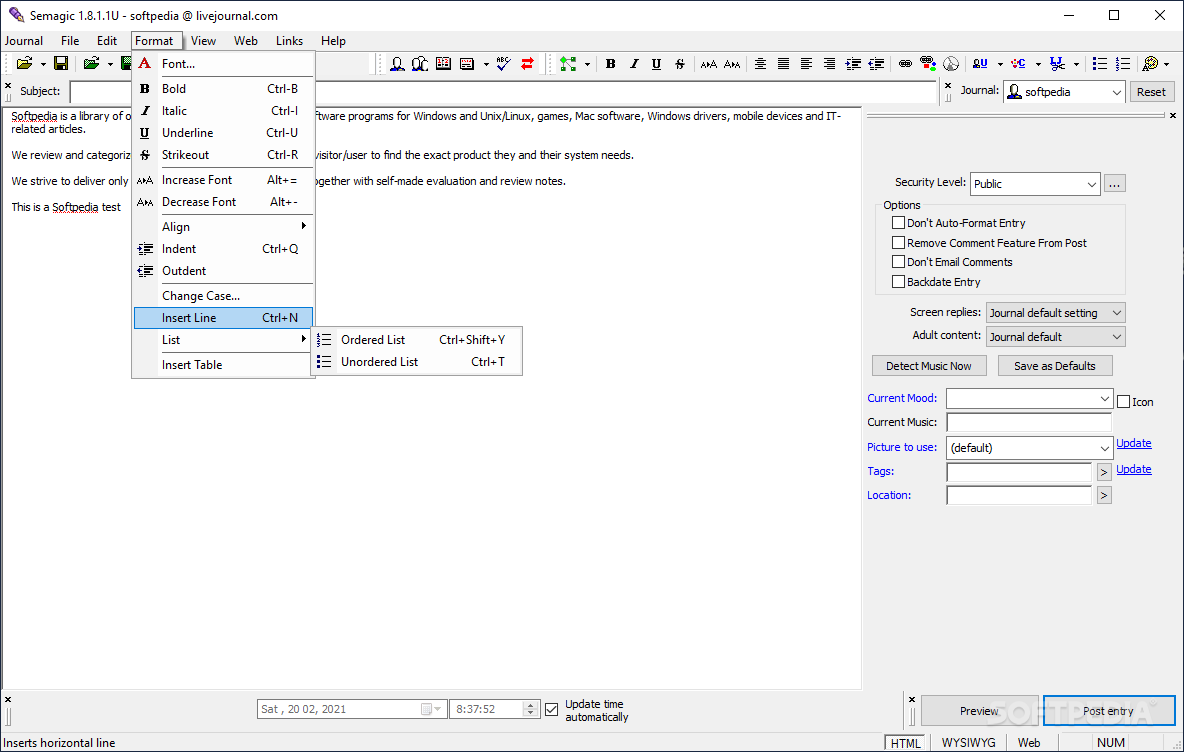Choose Insert Table from Format menu

[x=224, y=365]
